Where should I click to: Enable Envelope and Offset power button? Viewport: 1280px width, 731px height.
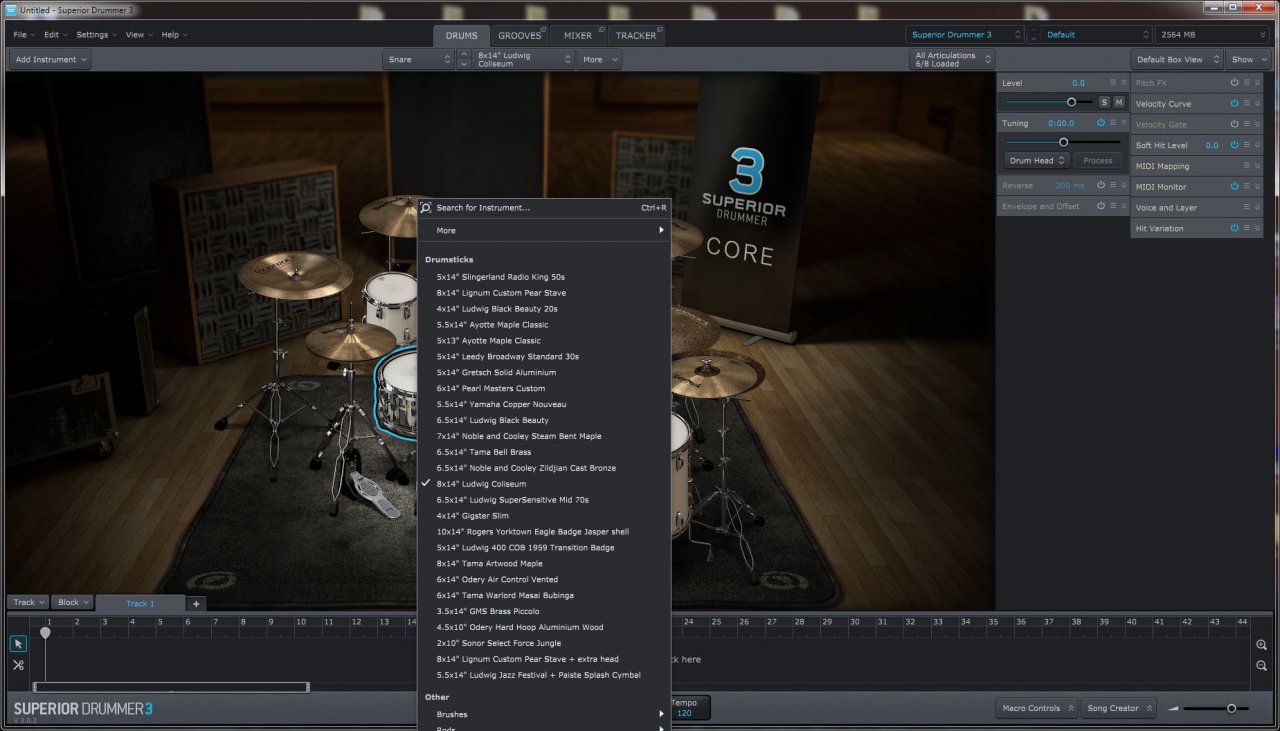(x=1100, y=206)
